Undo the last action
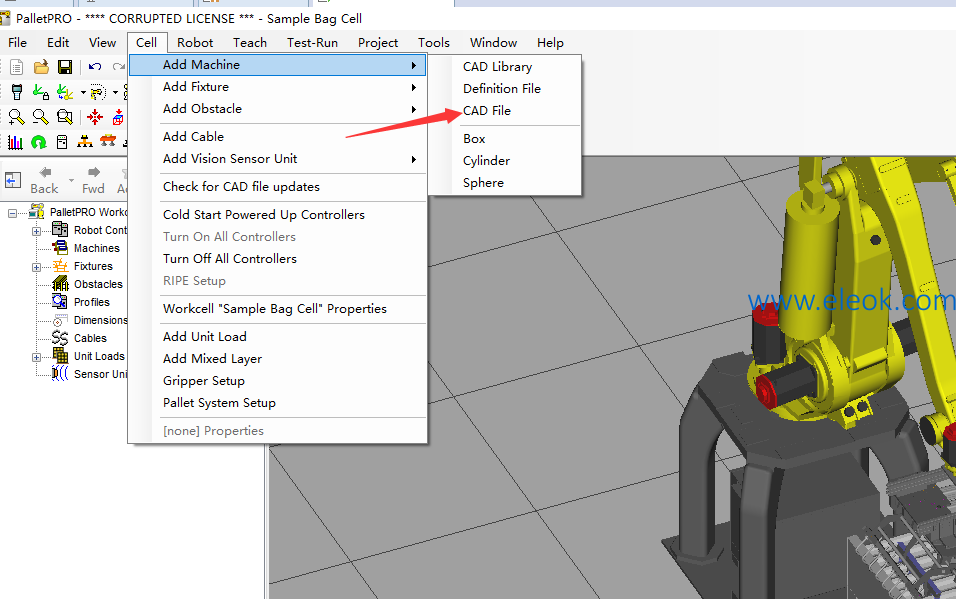The height and width of the screenshot is (599, 956). click(95, 66)
